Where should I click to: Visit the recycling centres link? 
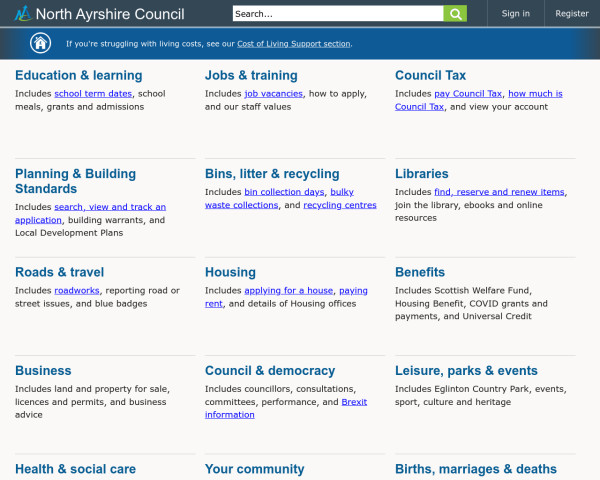(340, 205)
